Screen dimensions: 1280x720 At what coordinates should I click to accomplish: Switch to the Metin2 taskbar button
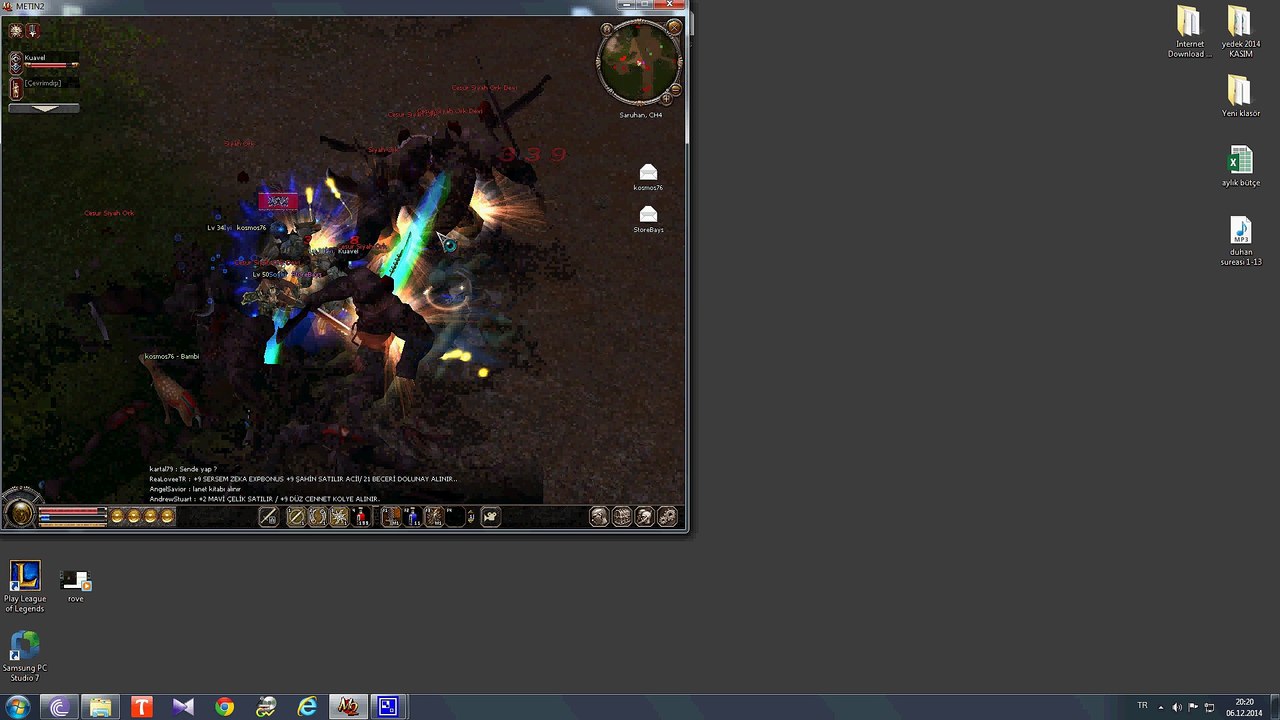click(347, 707)
